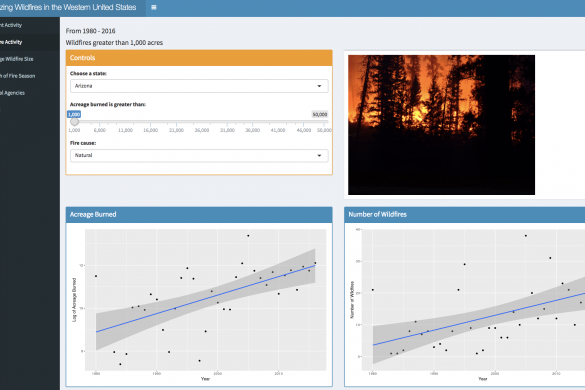Viewport: 585px width, 390px height.
Task: Click the 'Number of Wildfires' chart header
Action: click(x=464, y=215)
